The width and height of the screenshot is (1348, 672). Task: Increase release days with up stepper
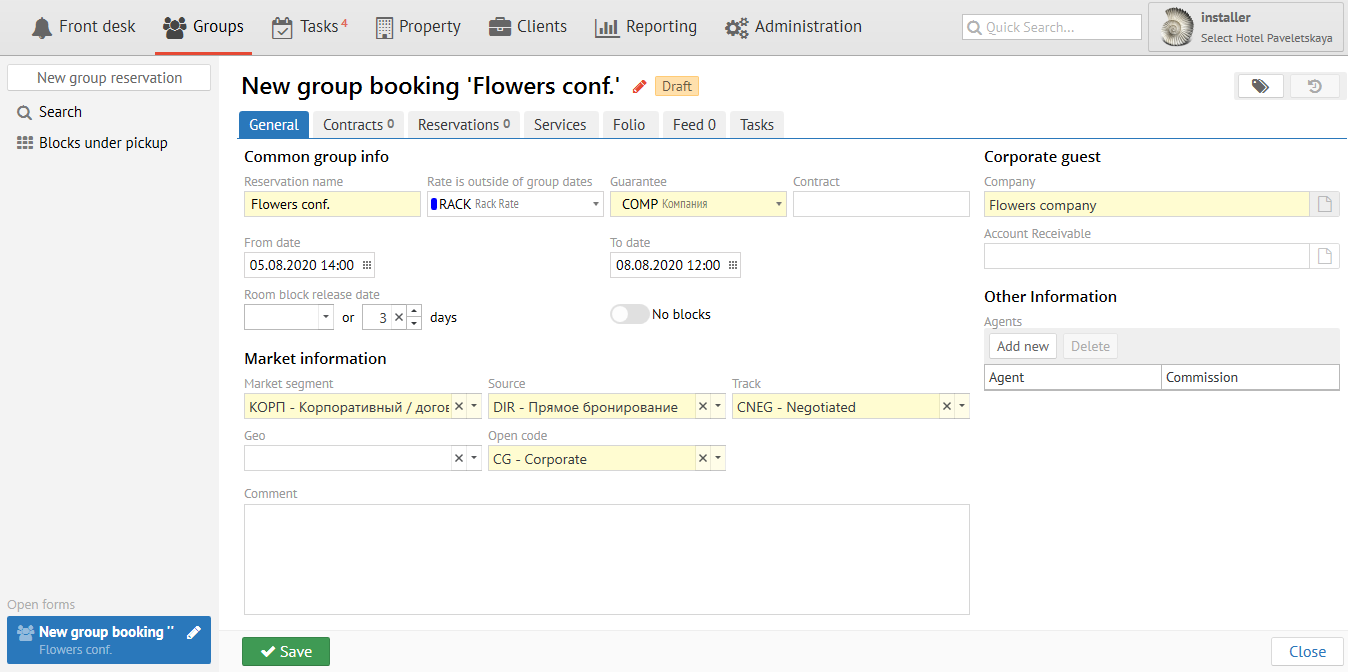pos(415,311)
